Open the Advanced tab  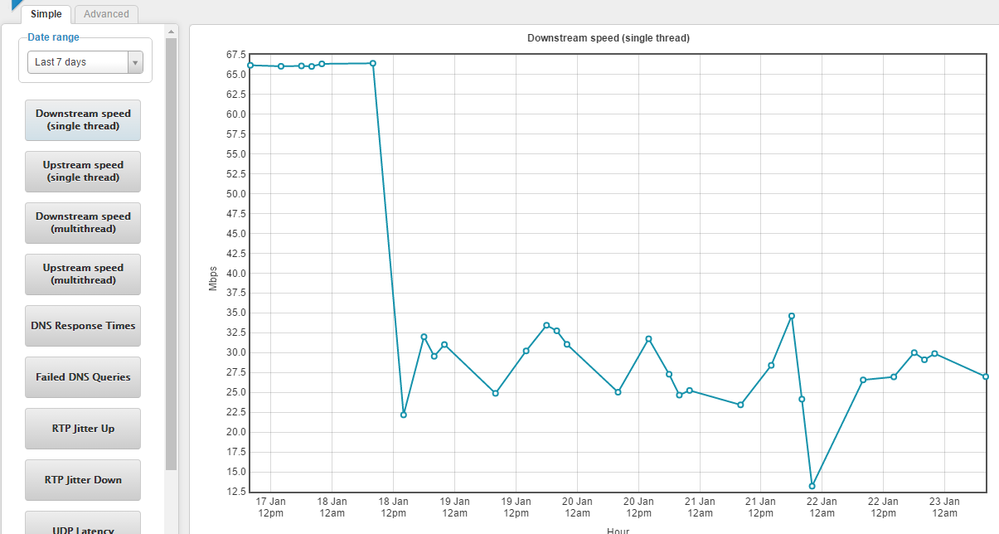coord(106,14)
